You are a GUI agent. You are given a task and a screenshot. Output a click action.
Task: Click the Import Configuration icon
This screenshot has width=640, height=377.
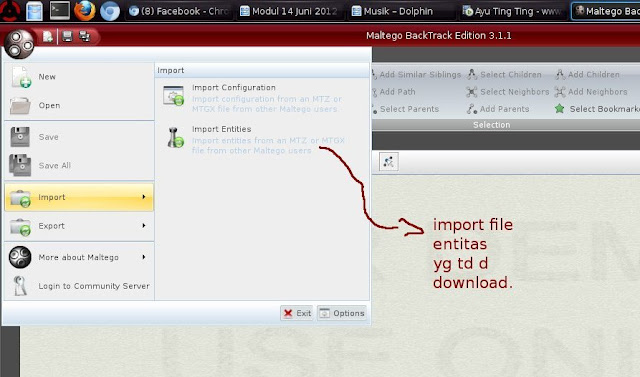coord(173,95)
